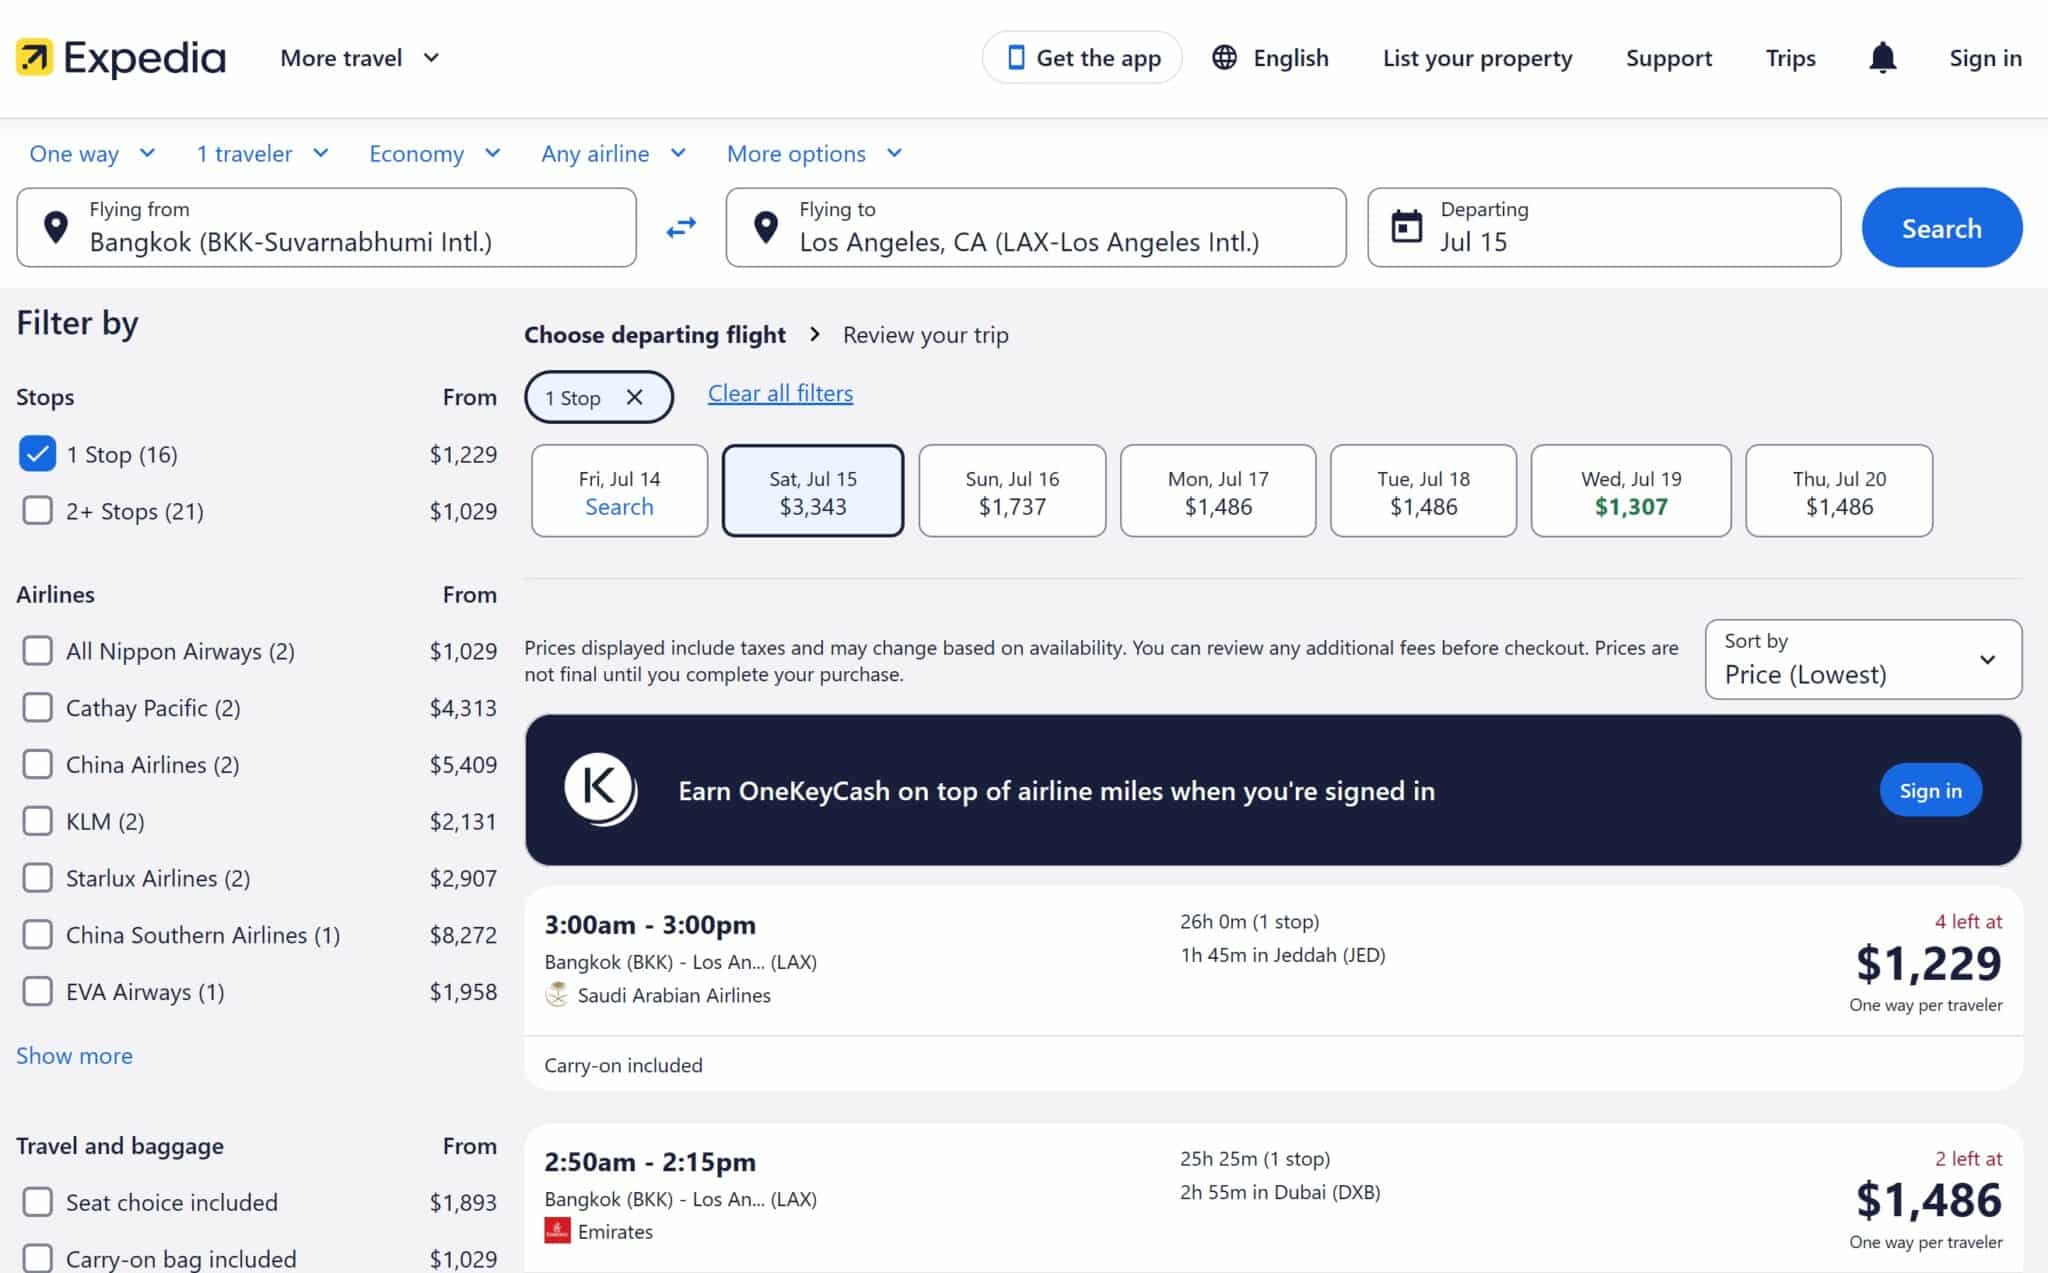
Task: Click the Flying to location pin icon
Action: point(766,227)
